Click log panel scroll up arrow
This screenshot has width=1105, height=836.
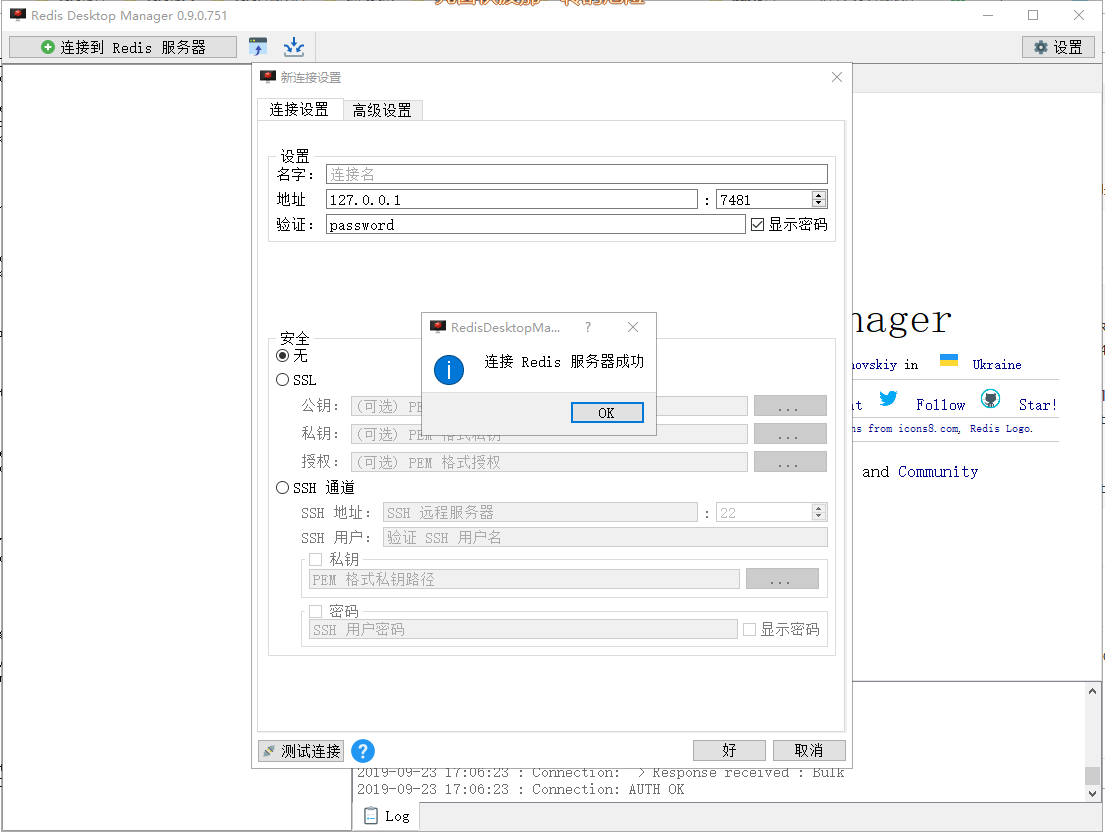tap(1092, 692)
